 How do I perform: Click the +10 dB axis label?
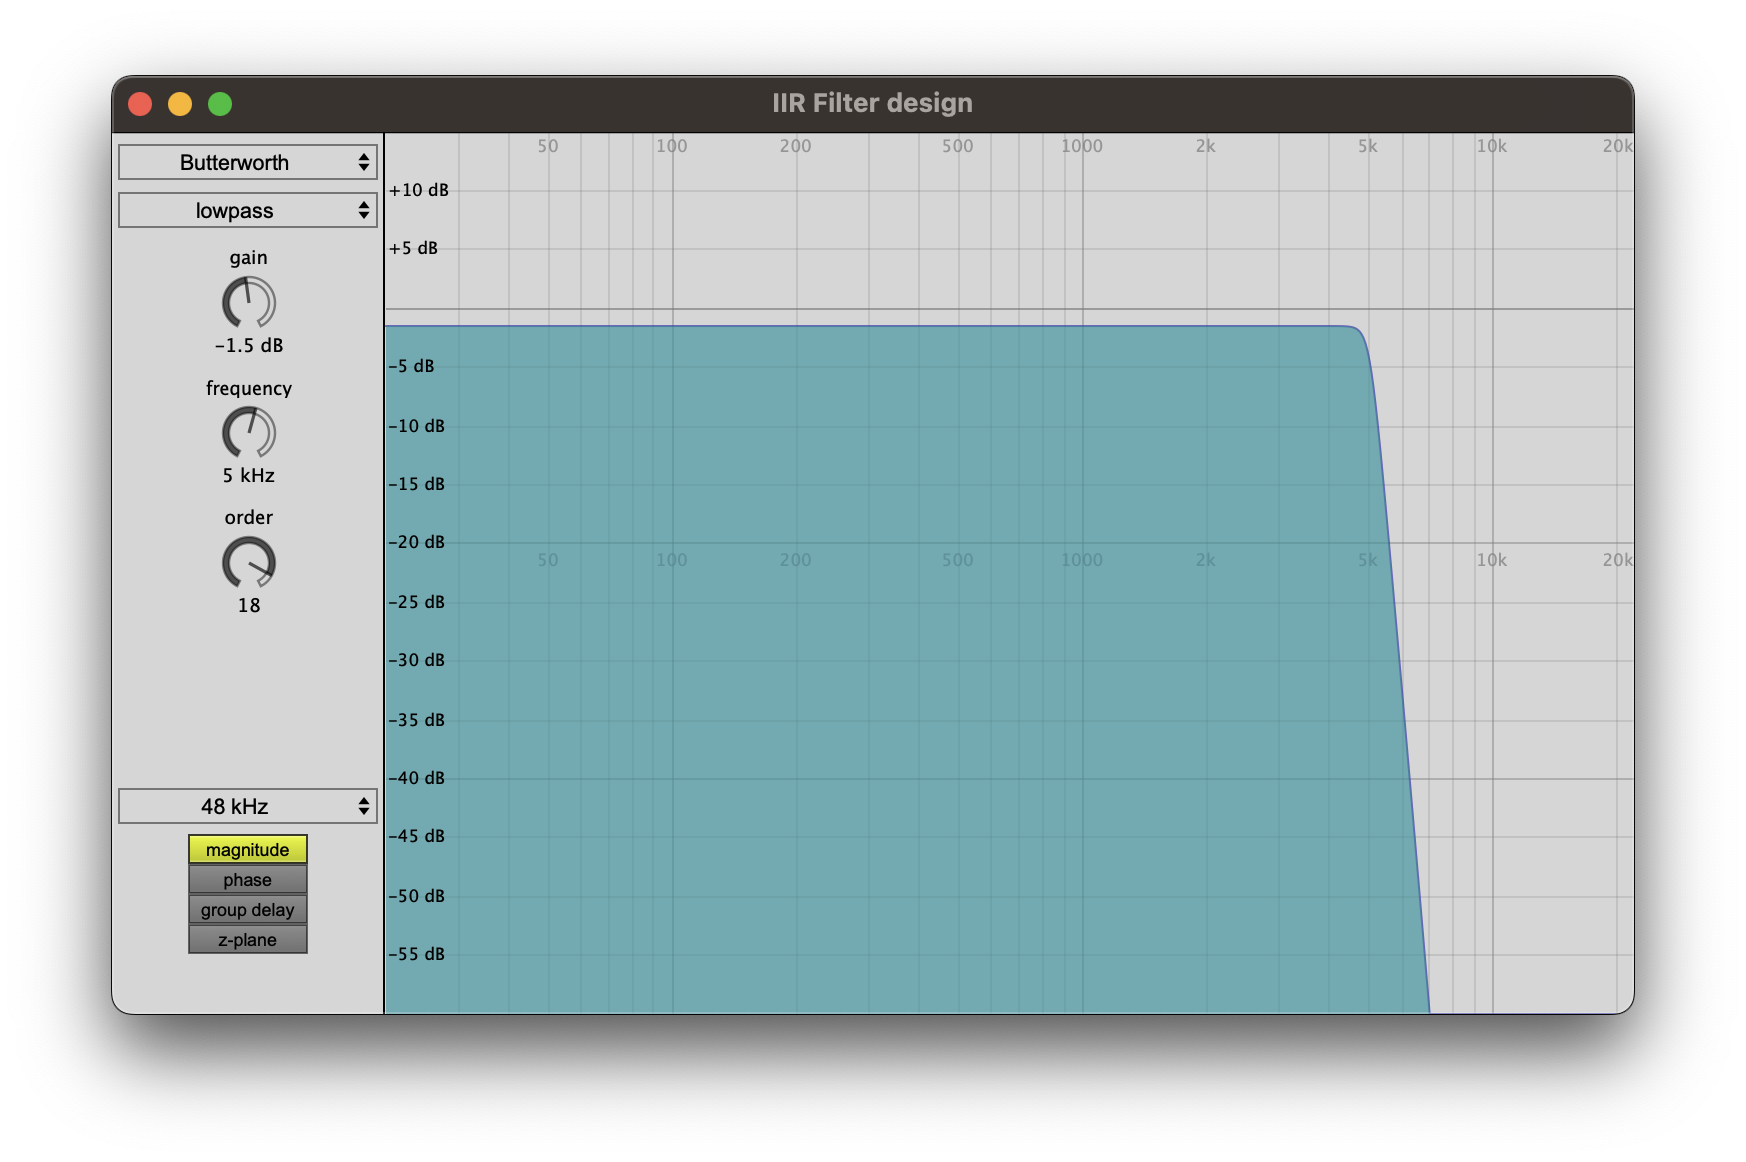[419, 190]
